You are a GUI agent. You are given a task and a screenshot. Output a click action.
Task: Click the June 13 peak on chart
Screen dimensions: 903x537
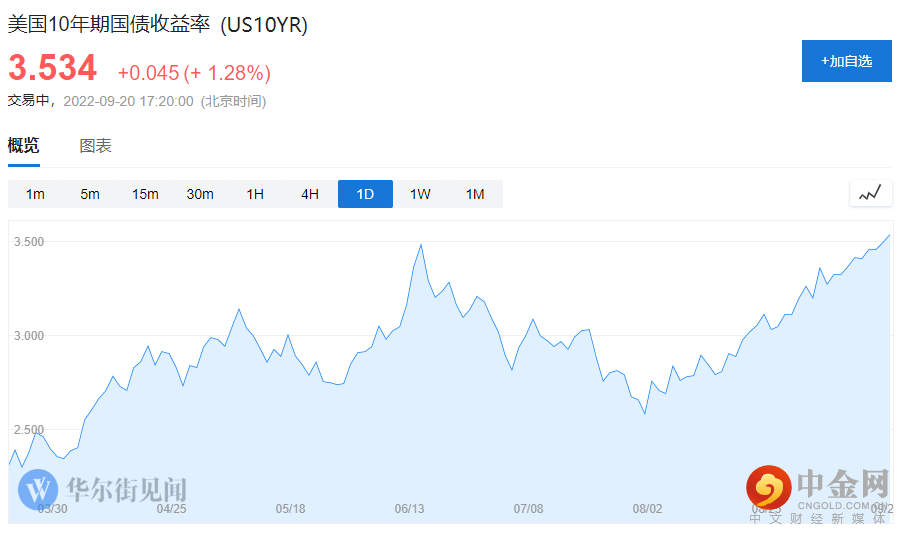pos(421,244)
